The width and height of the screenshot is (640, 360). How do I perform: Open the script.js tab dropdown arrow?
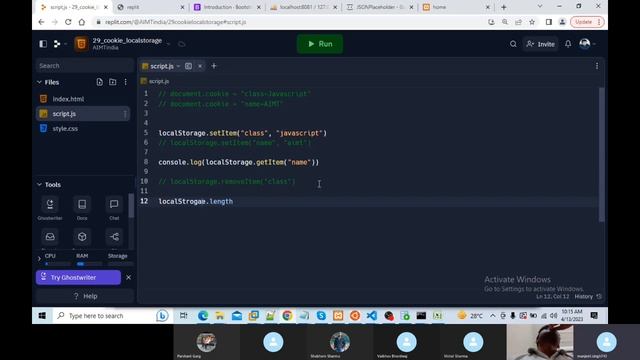[178, 66]
